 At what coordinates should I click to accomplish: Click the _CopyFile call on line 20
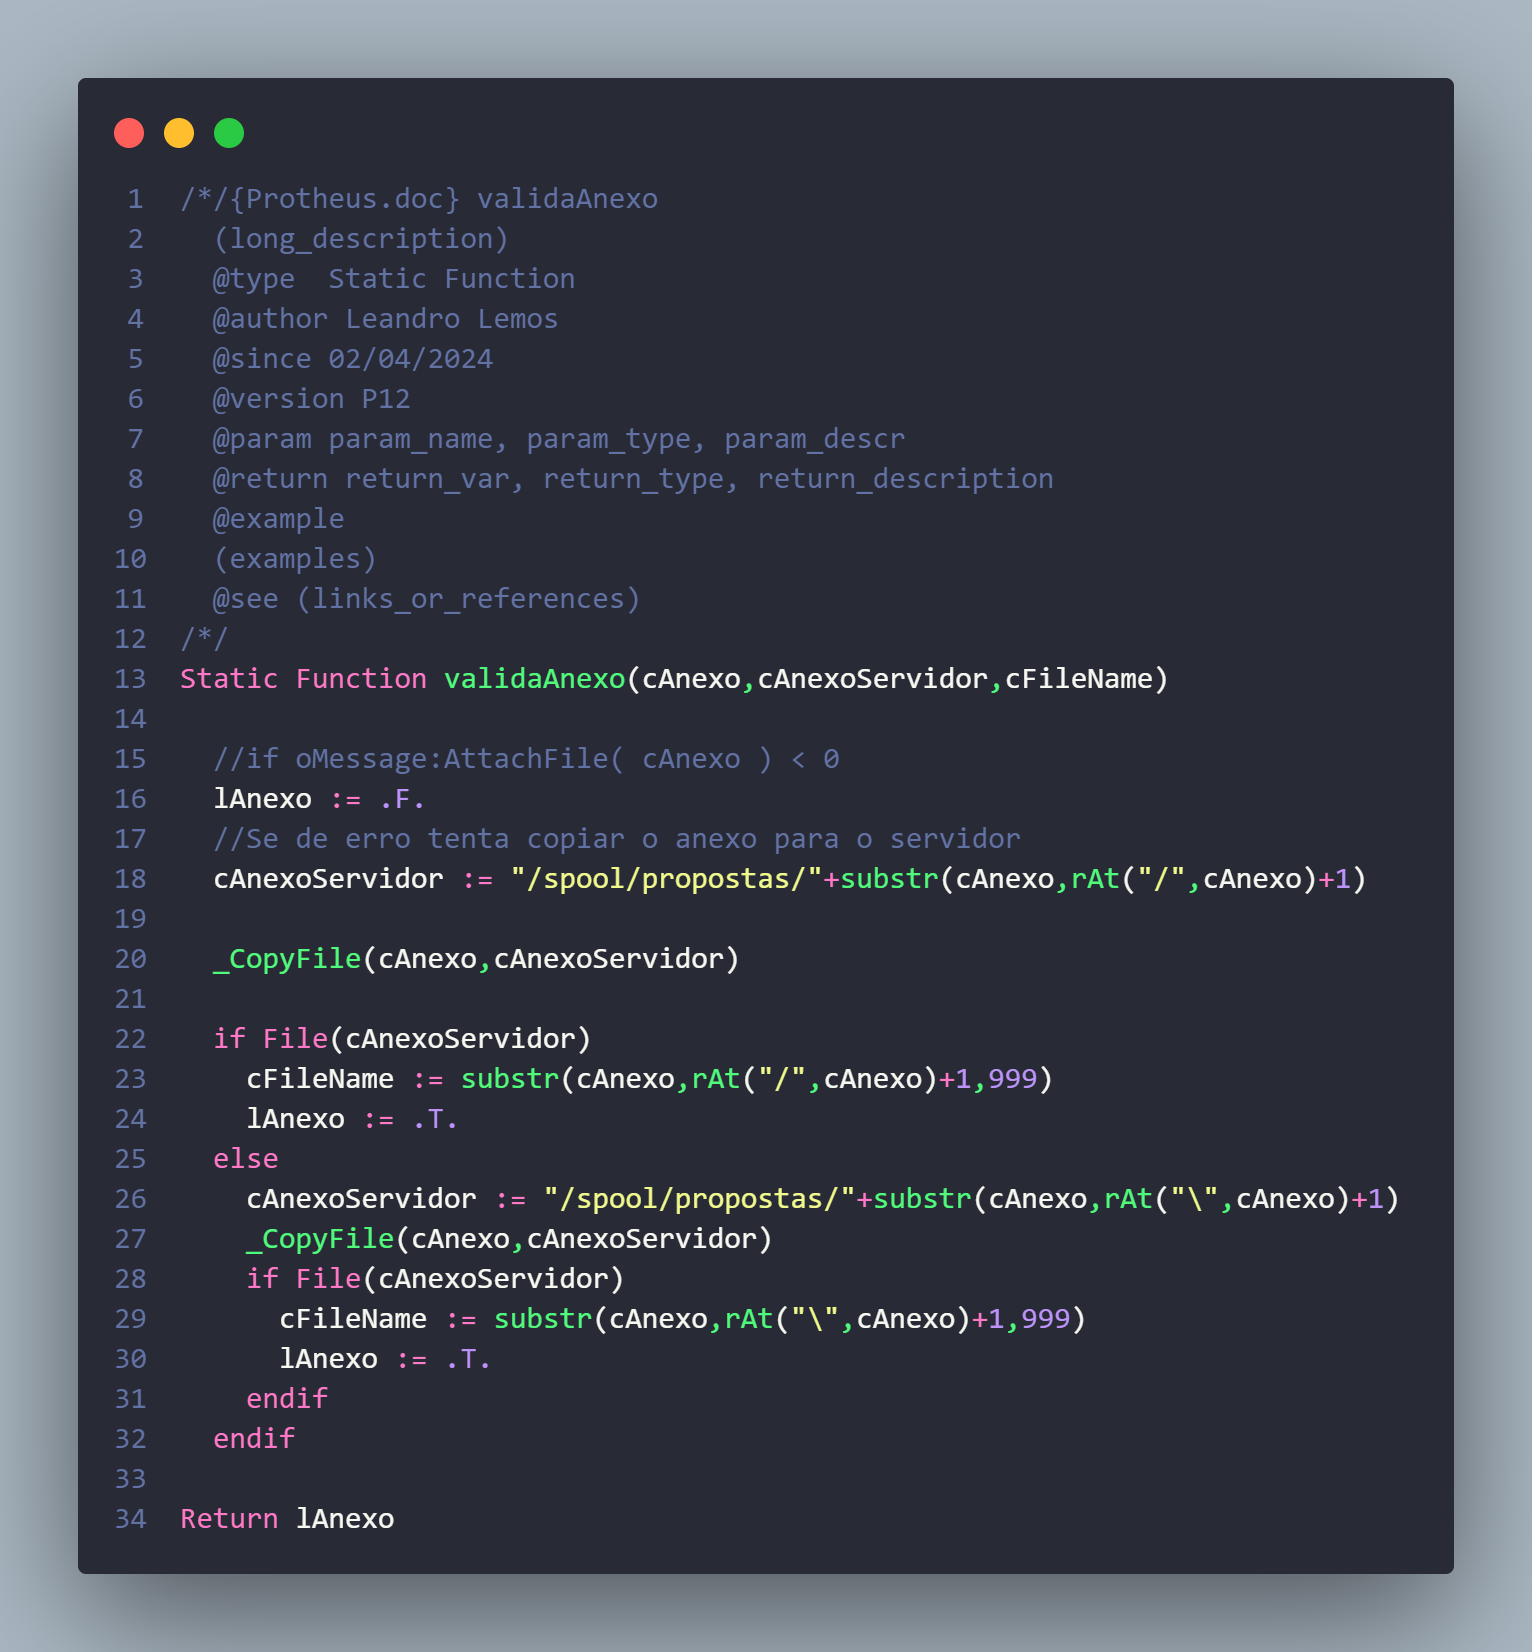click(287, 959)
